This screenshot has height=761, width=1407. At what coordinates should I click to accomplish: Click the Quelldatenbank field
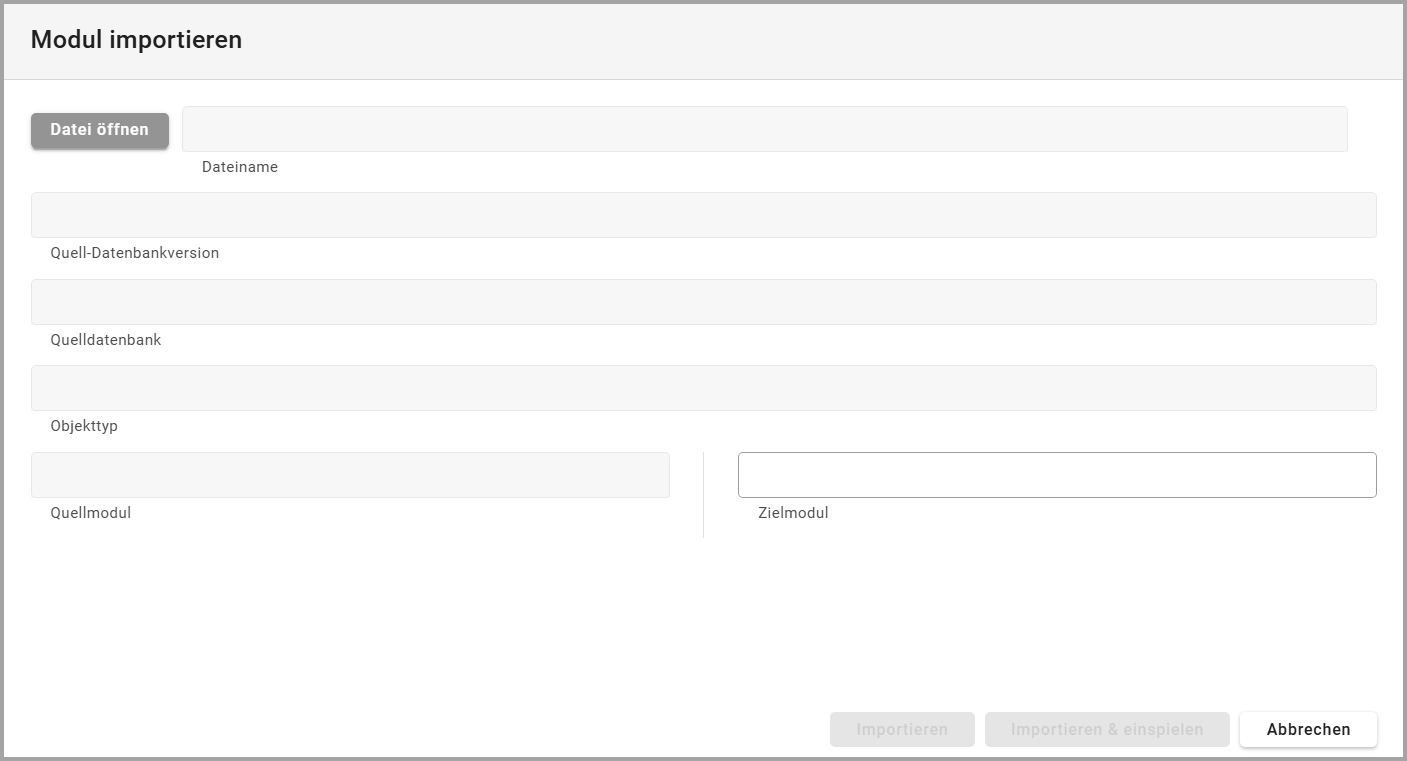703,302
